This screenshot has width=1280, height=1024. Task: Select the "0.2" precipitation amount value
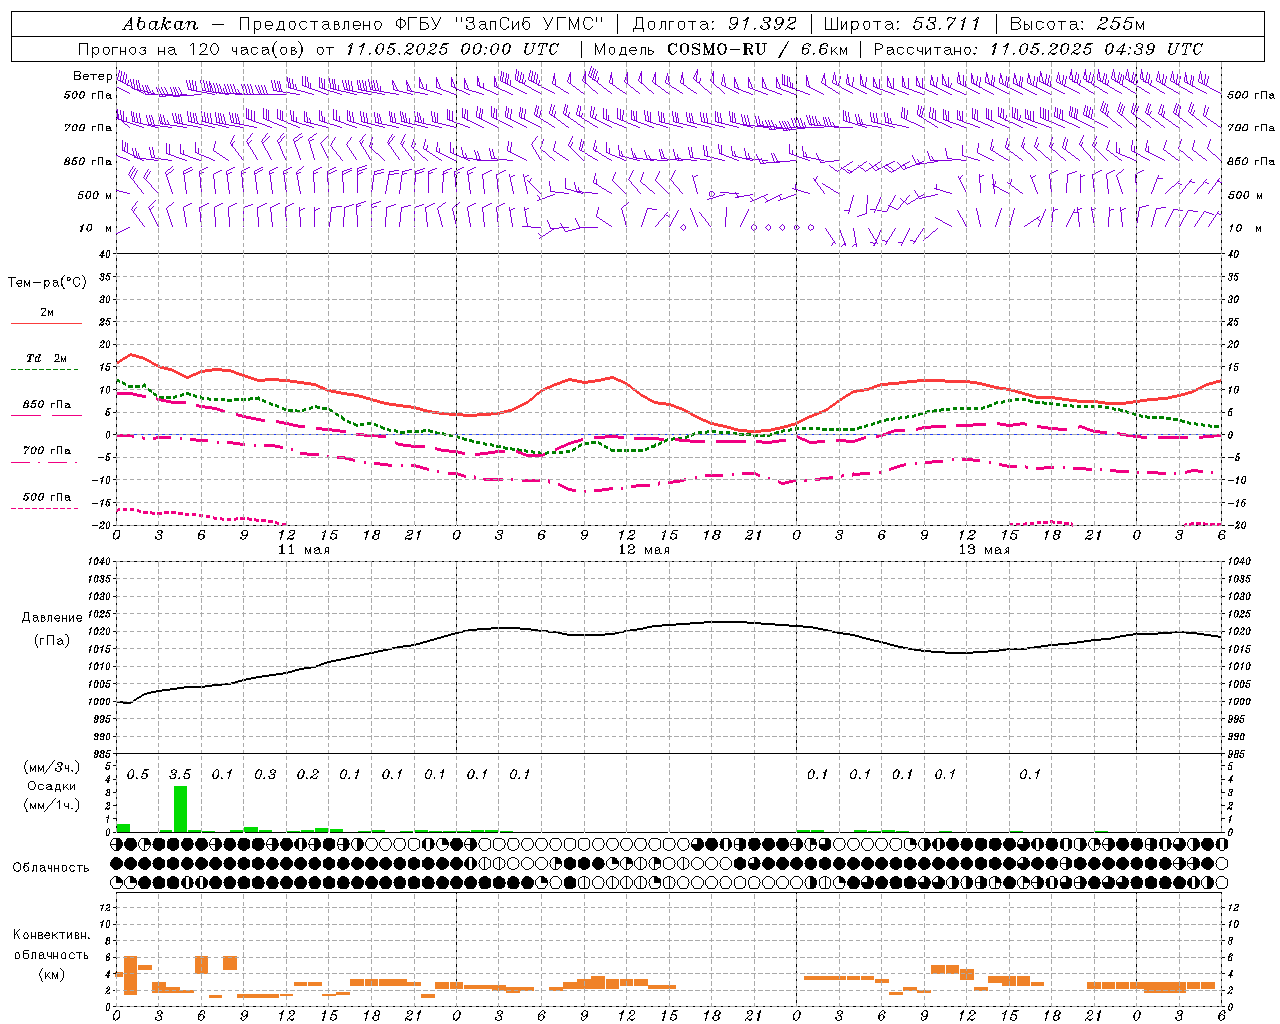(x=308, y=775)
